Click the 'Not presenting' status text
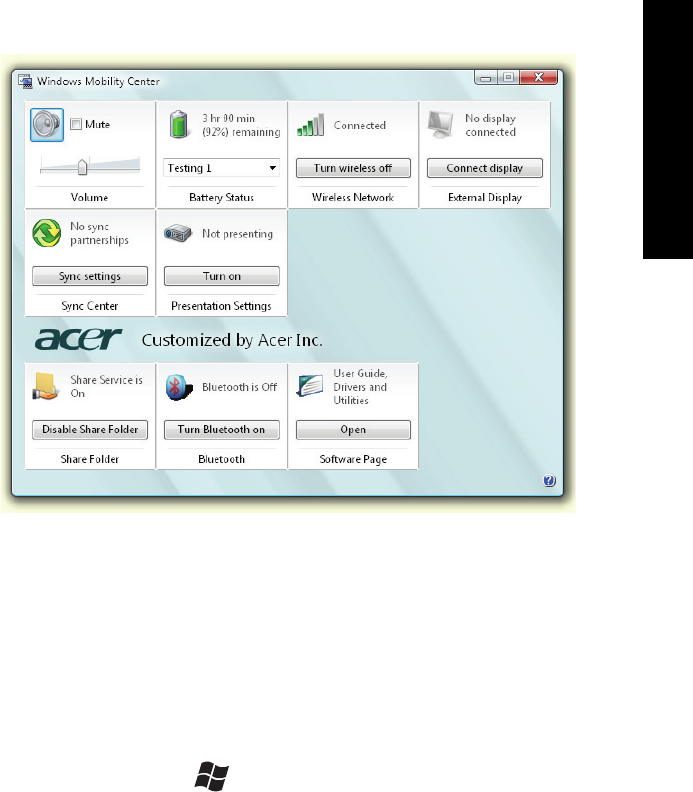The width and height of the screenshot is (693, 792). [237, 234]
